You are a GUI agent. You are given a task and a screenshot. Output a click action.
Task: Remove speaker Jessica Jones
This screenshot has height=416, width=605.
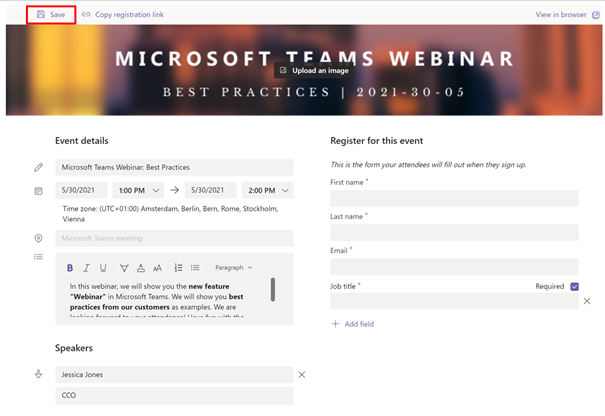tap(301, 375)
